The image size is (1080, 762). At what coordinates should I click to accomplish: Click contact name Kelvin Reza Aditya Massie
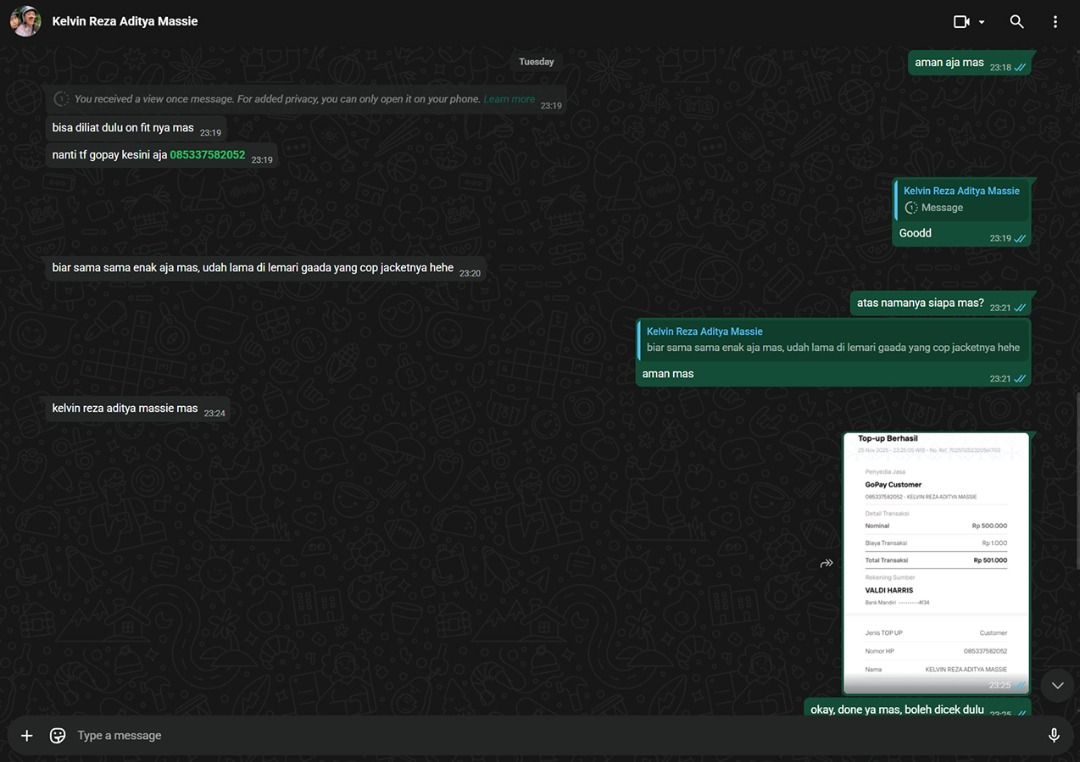125,21
